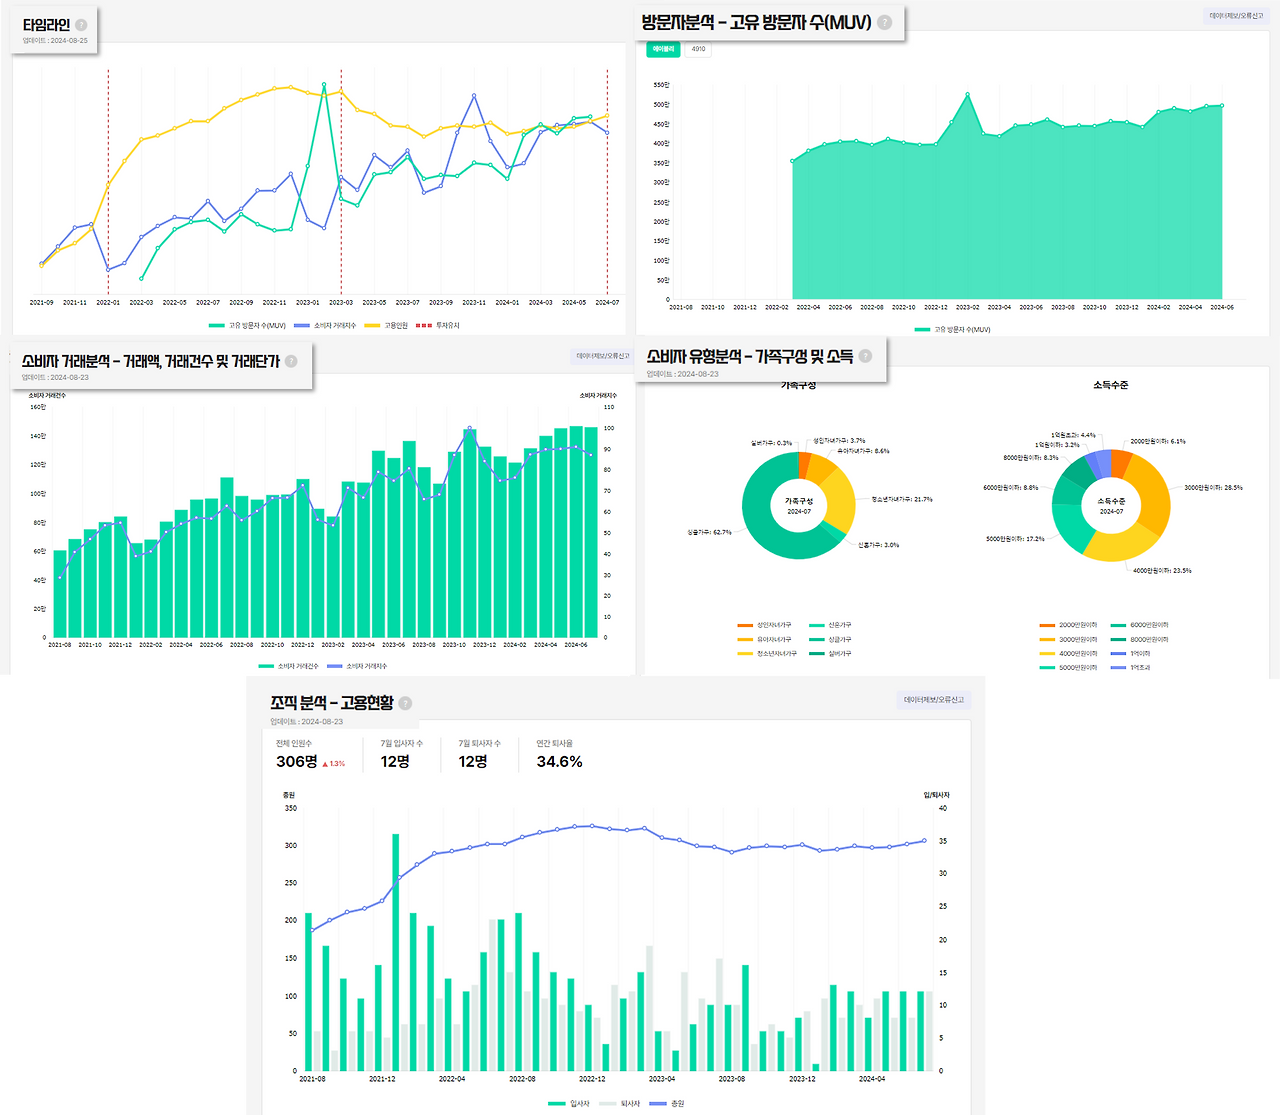Toggle 퇴사자 legend in employment chart

click(x=620, y=1104)
